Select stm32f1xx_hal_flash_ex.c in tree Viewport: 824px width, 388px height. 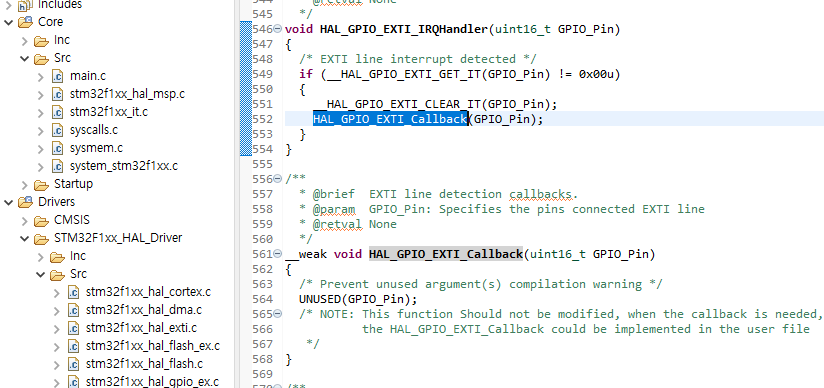(152, 346)
